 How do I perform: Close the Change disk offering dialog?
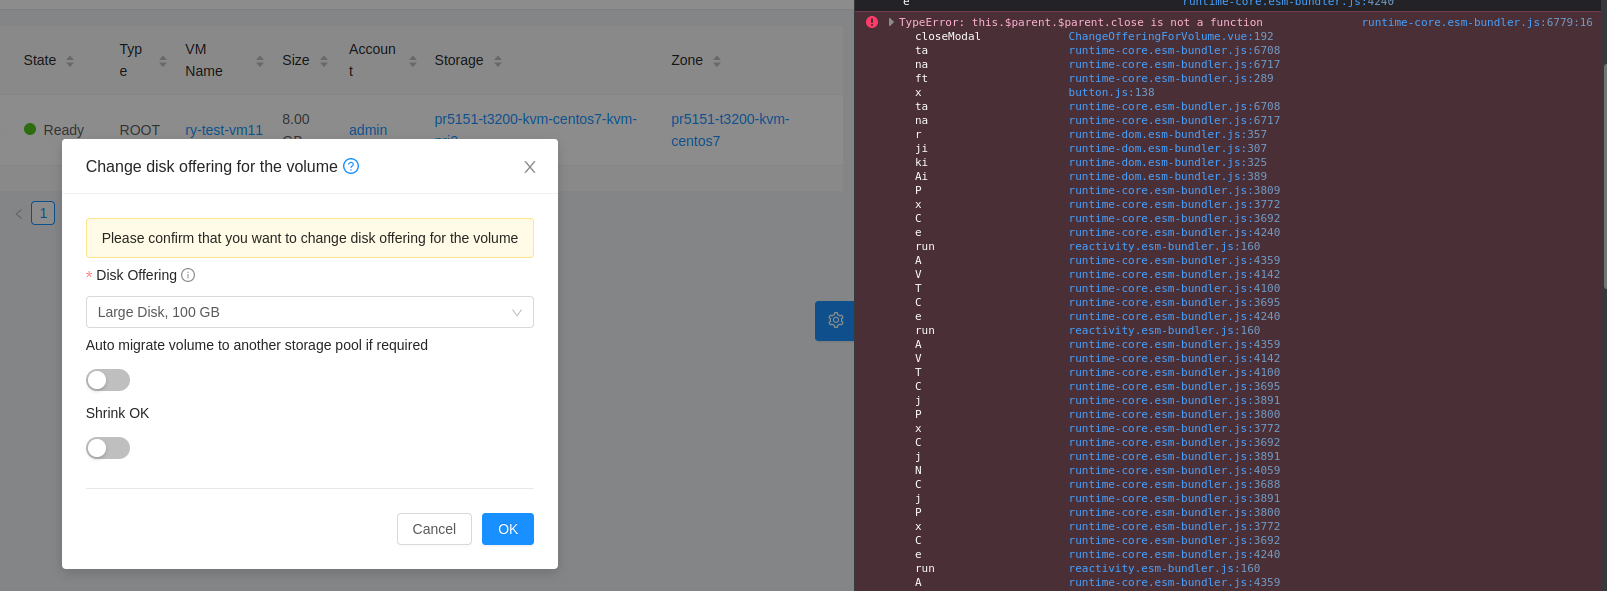(530, 167)
